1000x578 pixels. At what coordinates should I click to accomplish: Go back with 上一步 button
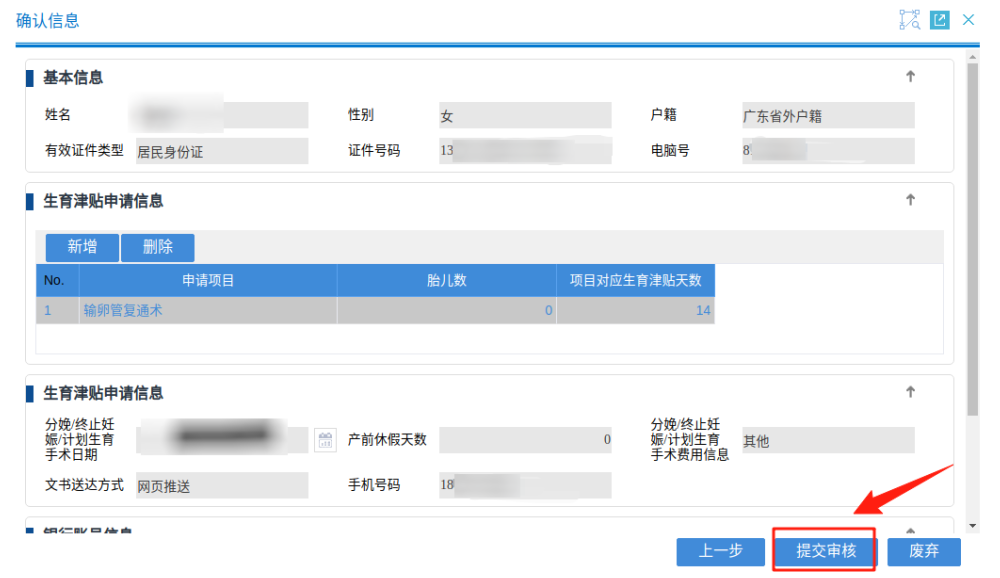coord(720,551)
